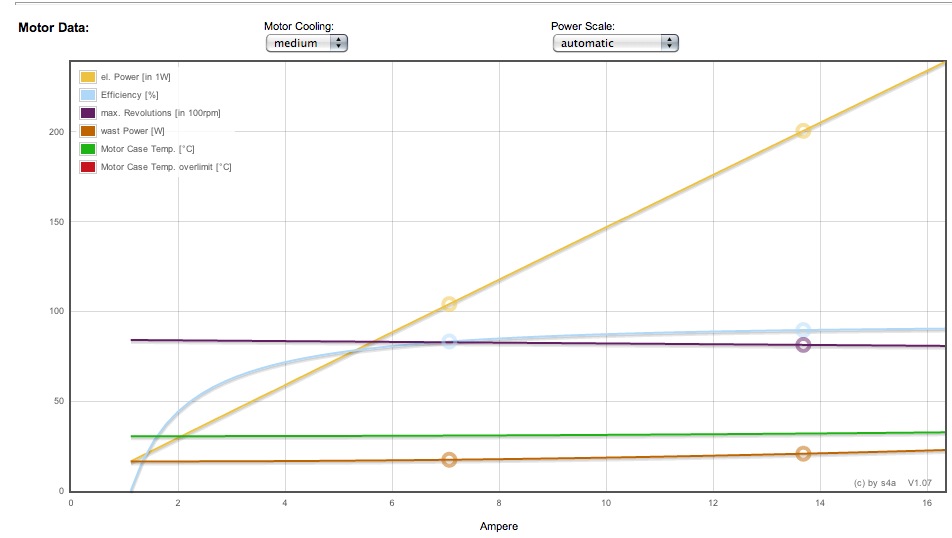Click the '(c) by s4a V1.07' credit
Screen dimensions: 952x538
[892, 482]
